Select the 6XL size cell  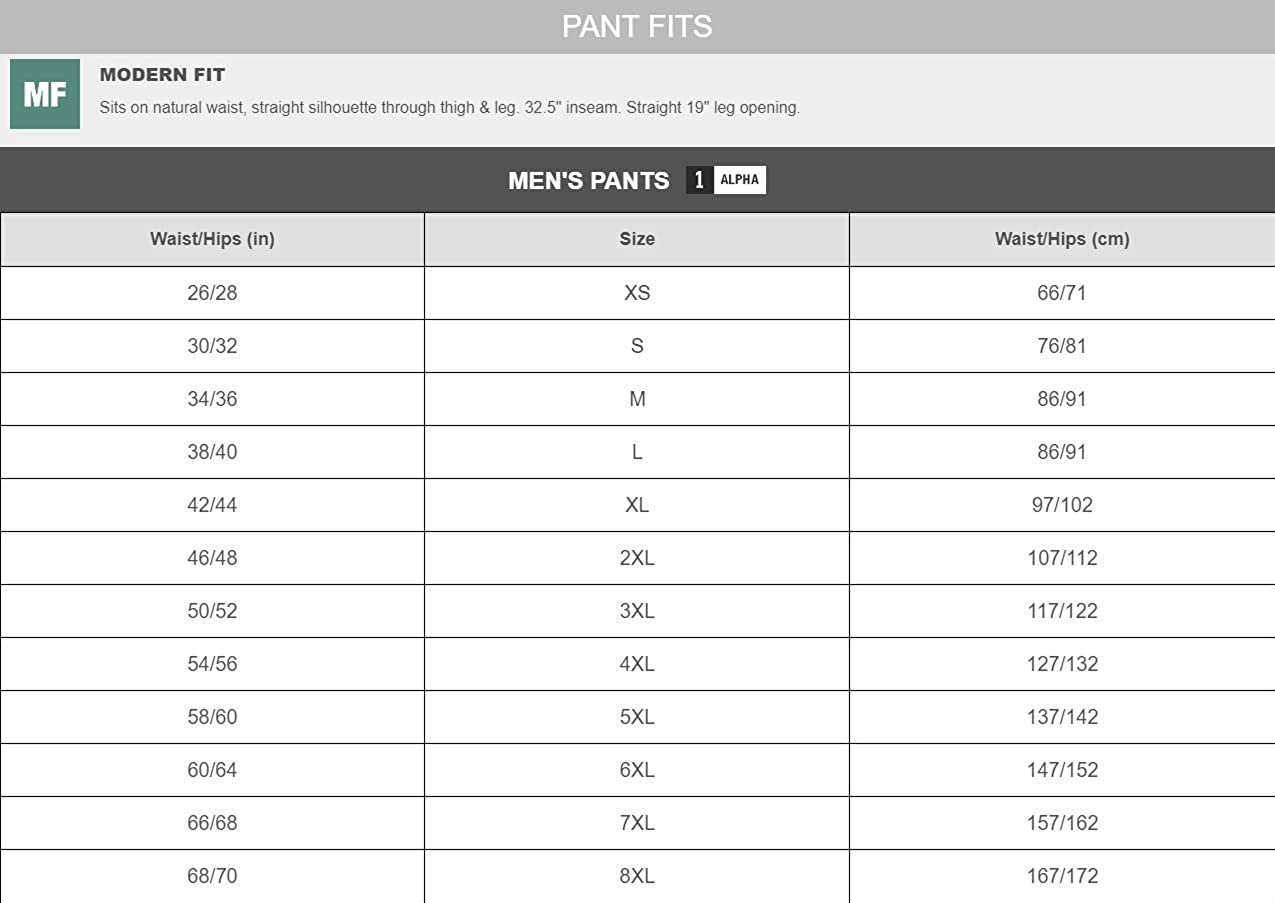[637, 770]
